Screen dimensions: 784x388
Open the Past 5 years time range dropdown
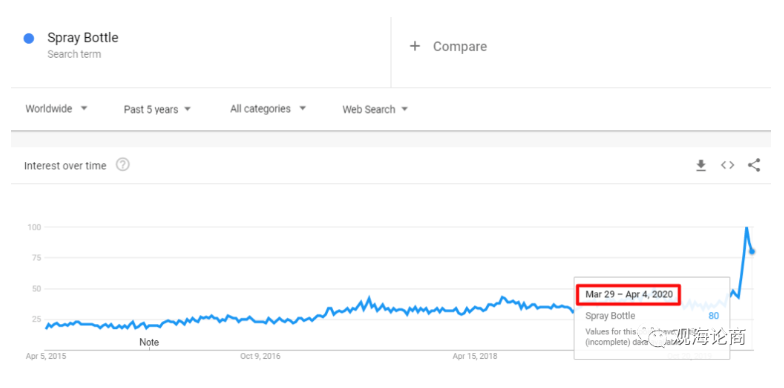157,110
